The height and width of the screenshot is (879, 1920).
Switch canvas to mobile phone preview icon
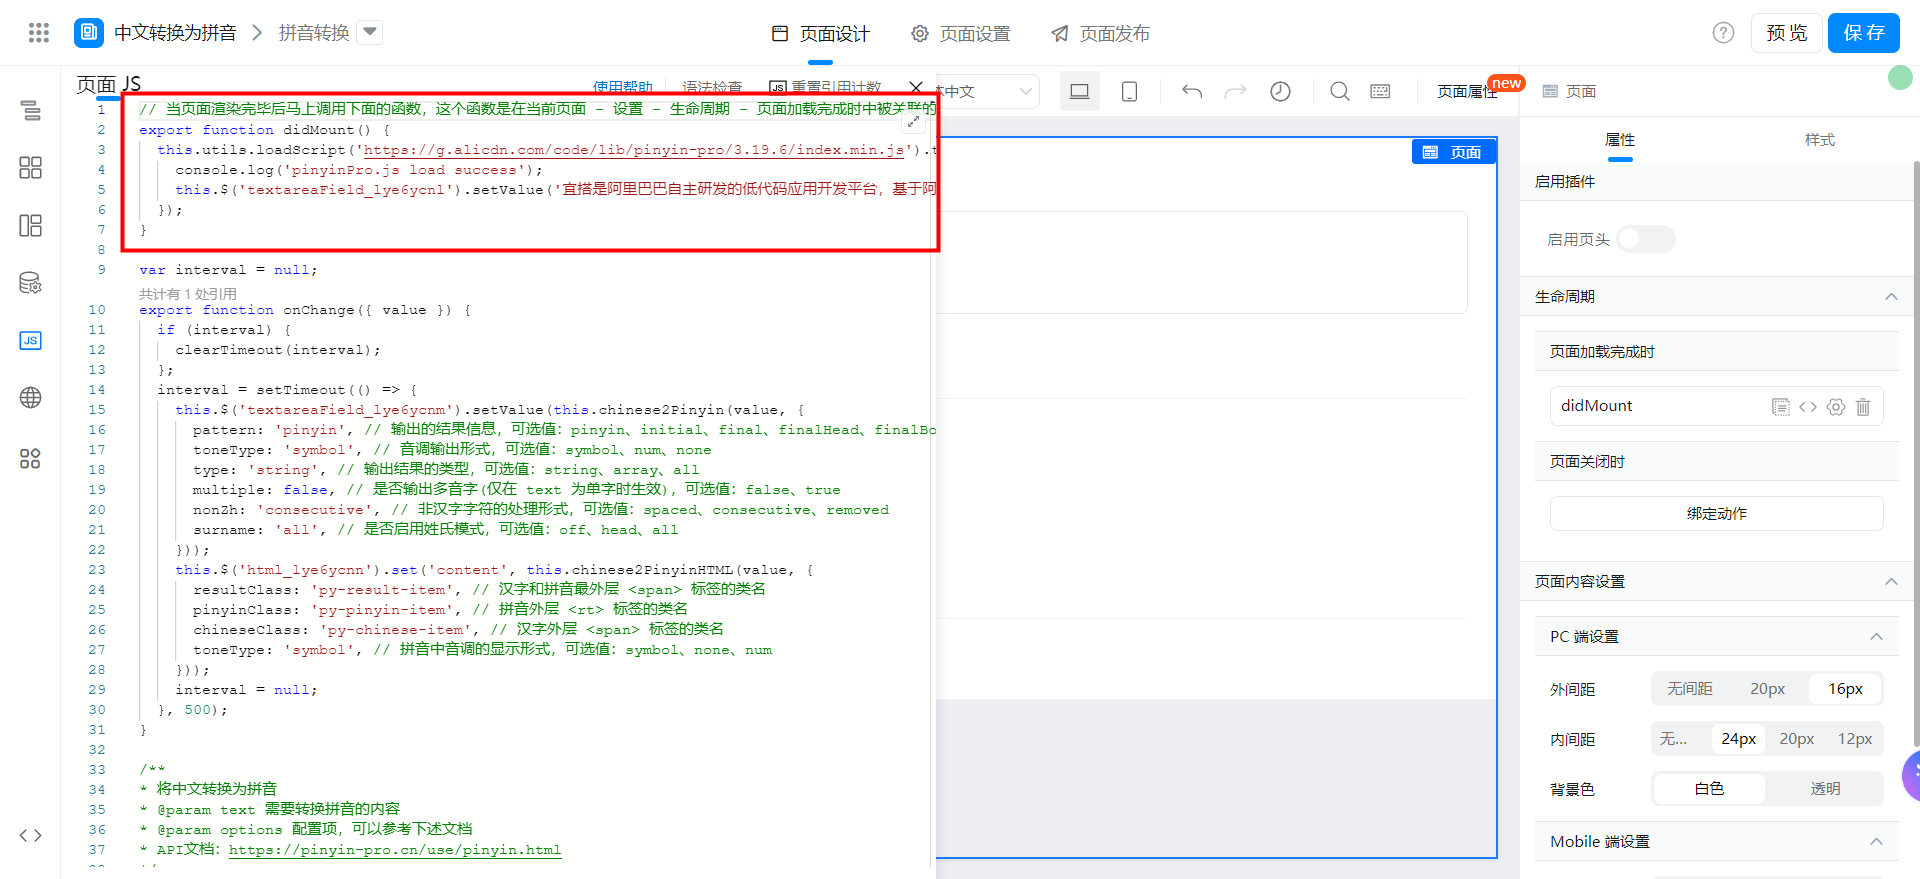1129,91
